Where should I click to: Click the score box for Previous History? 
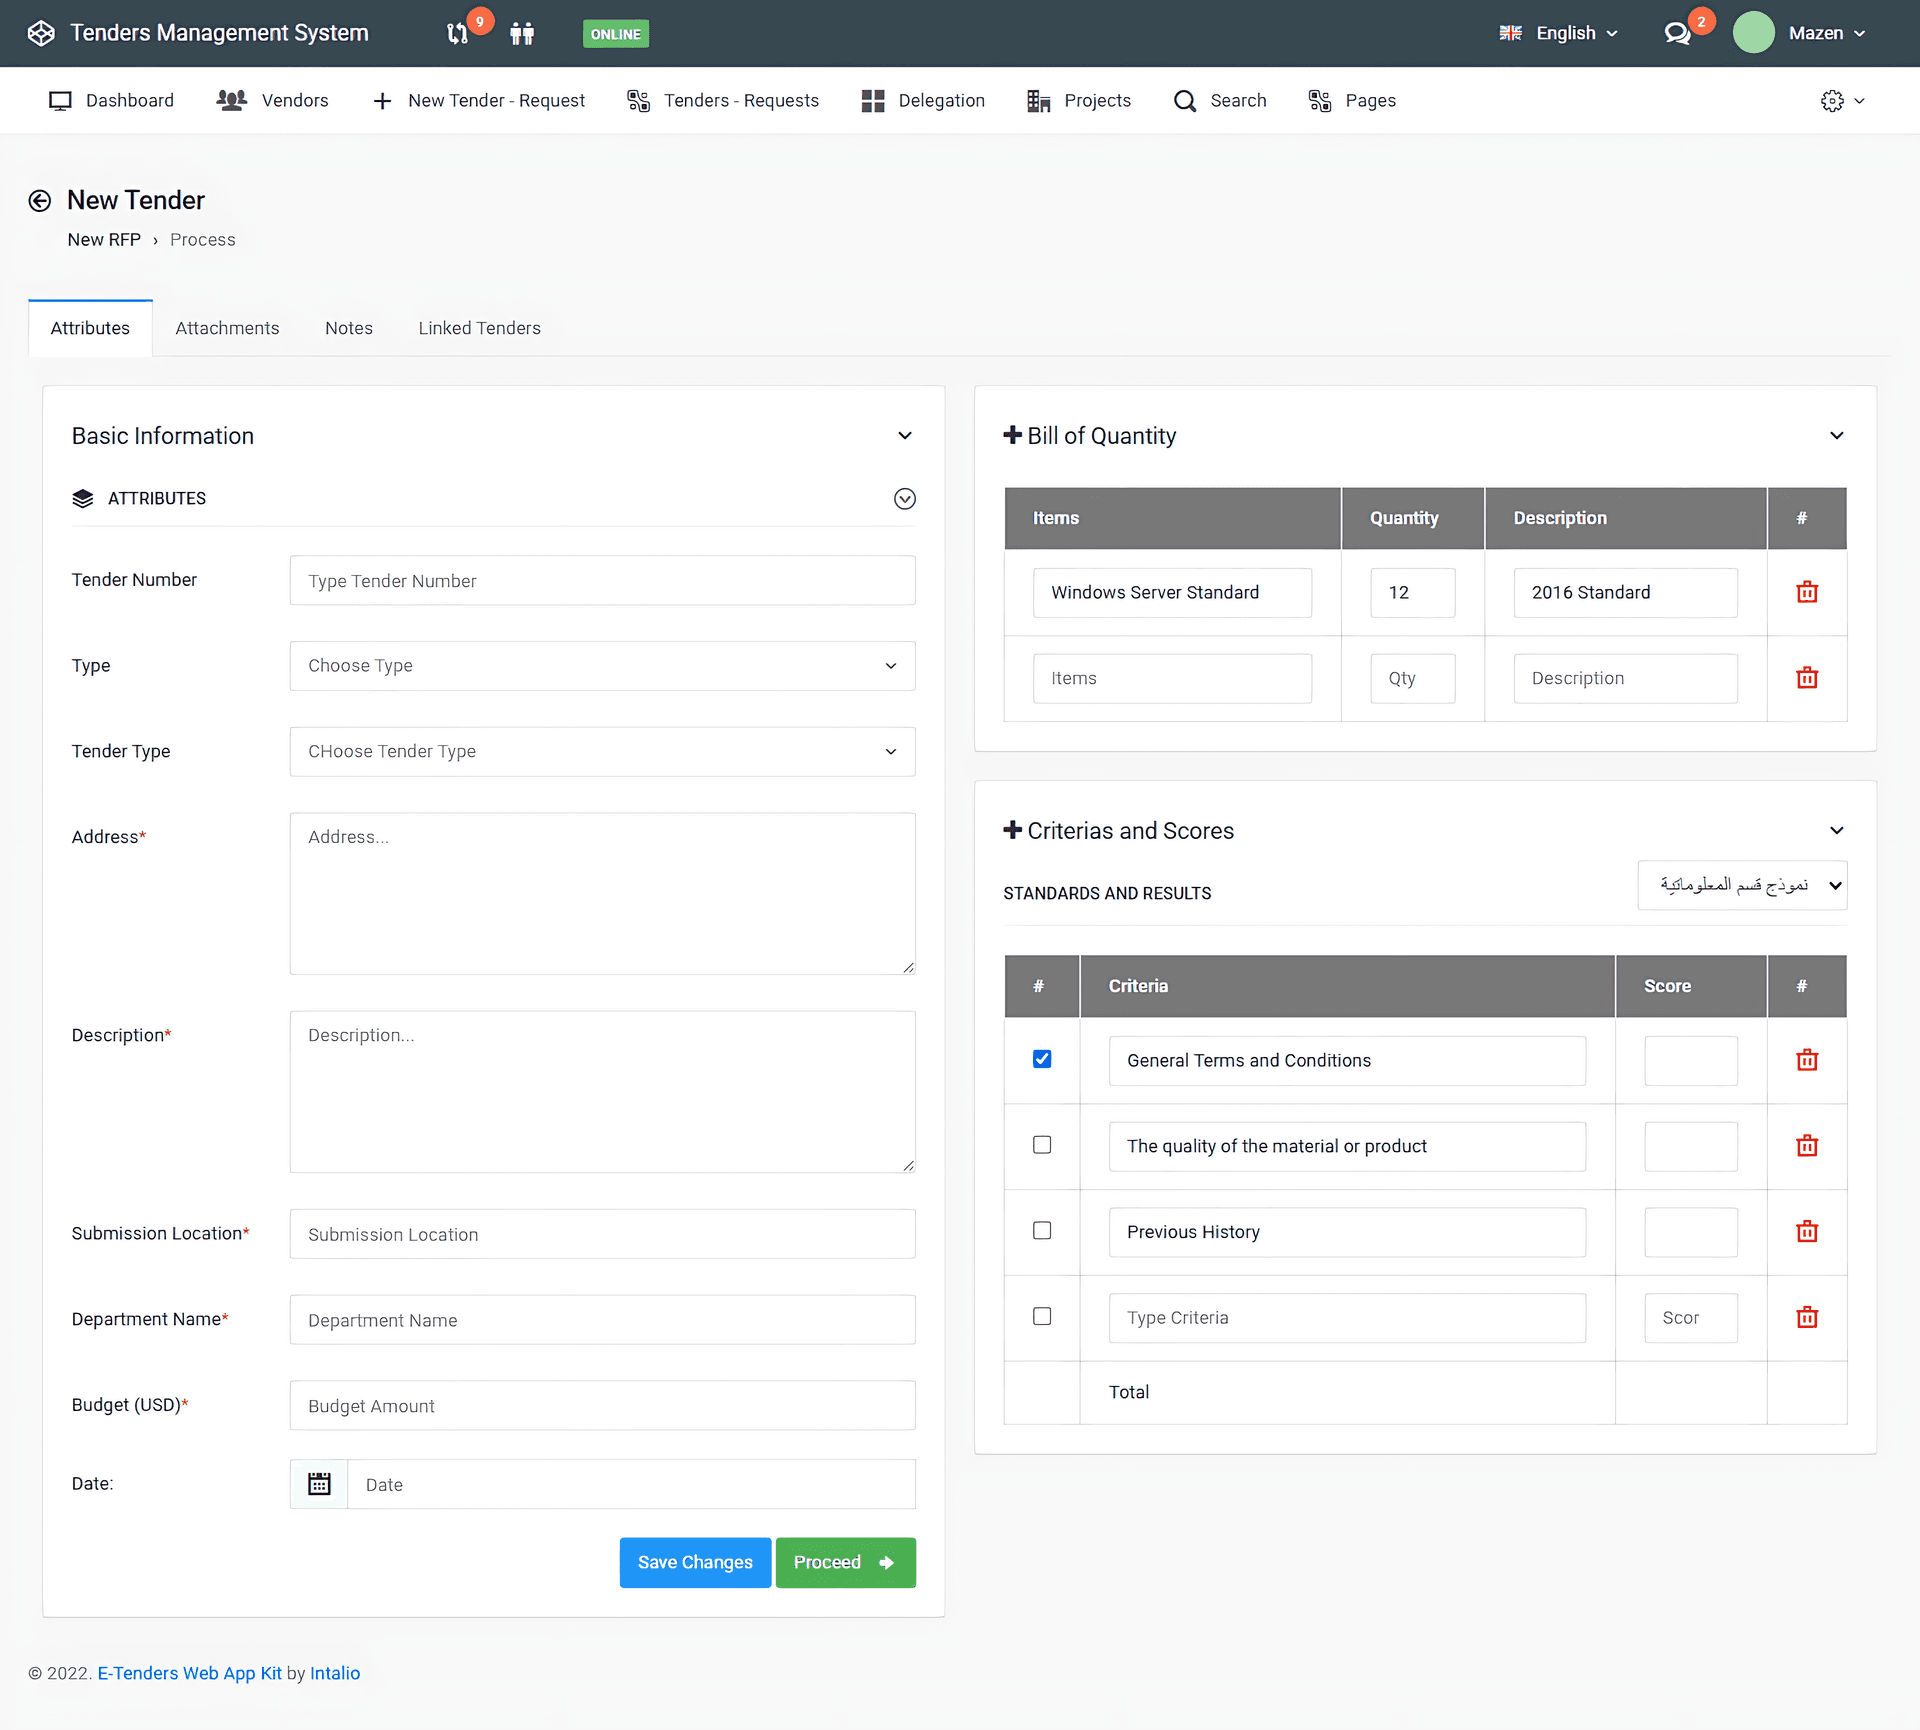1690,1232
